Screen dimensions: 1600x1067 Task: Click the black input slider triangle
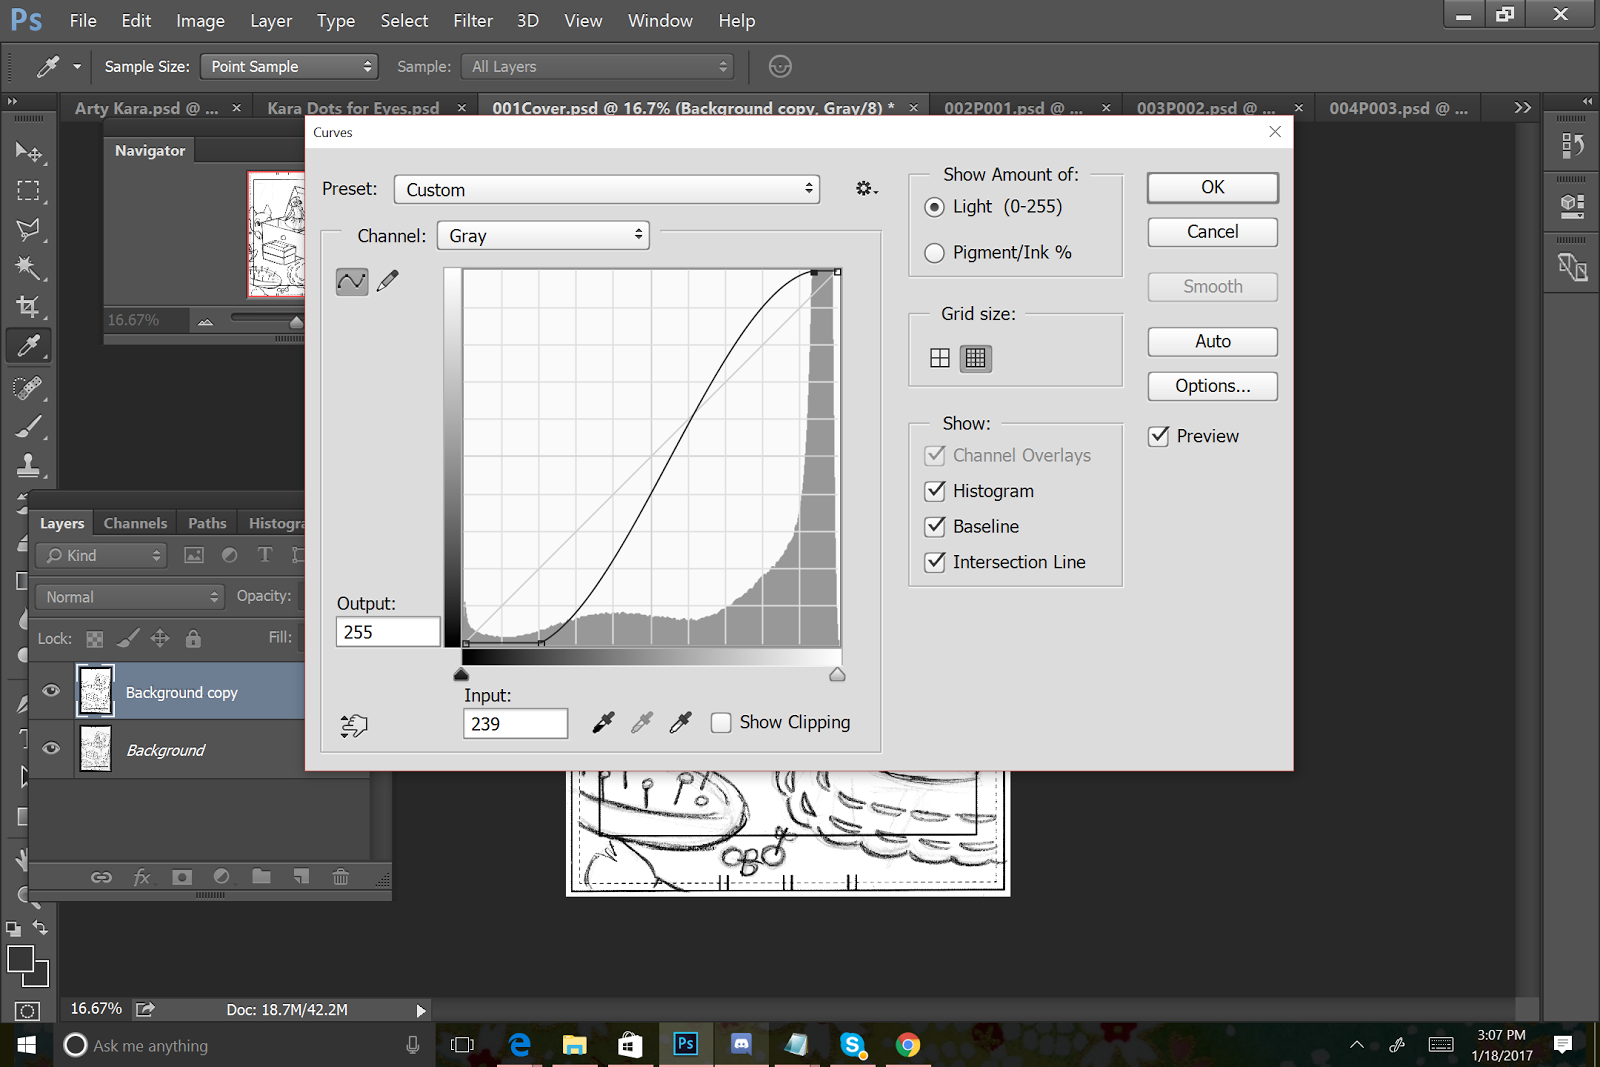coord(461,675)
